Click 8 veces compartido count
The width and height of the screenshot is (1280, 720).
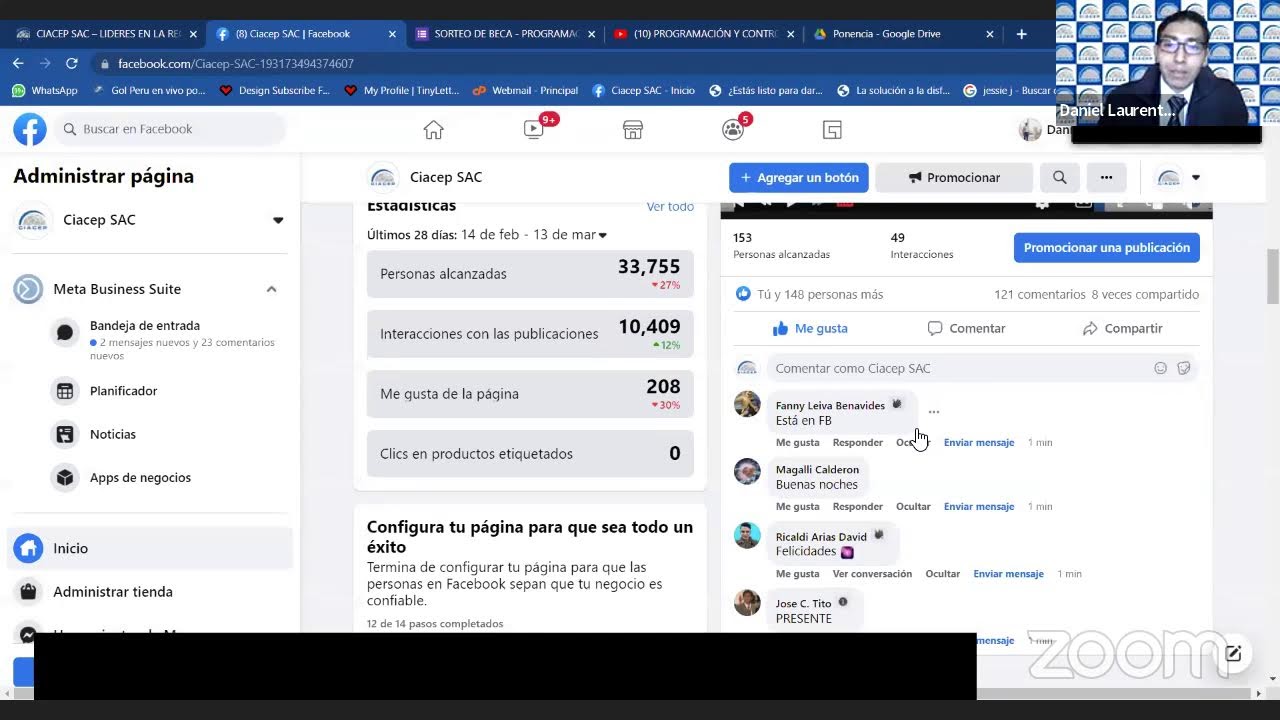tap(1145, 294)
